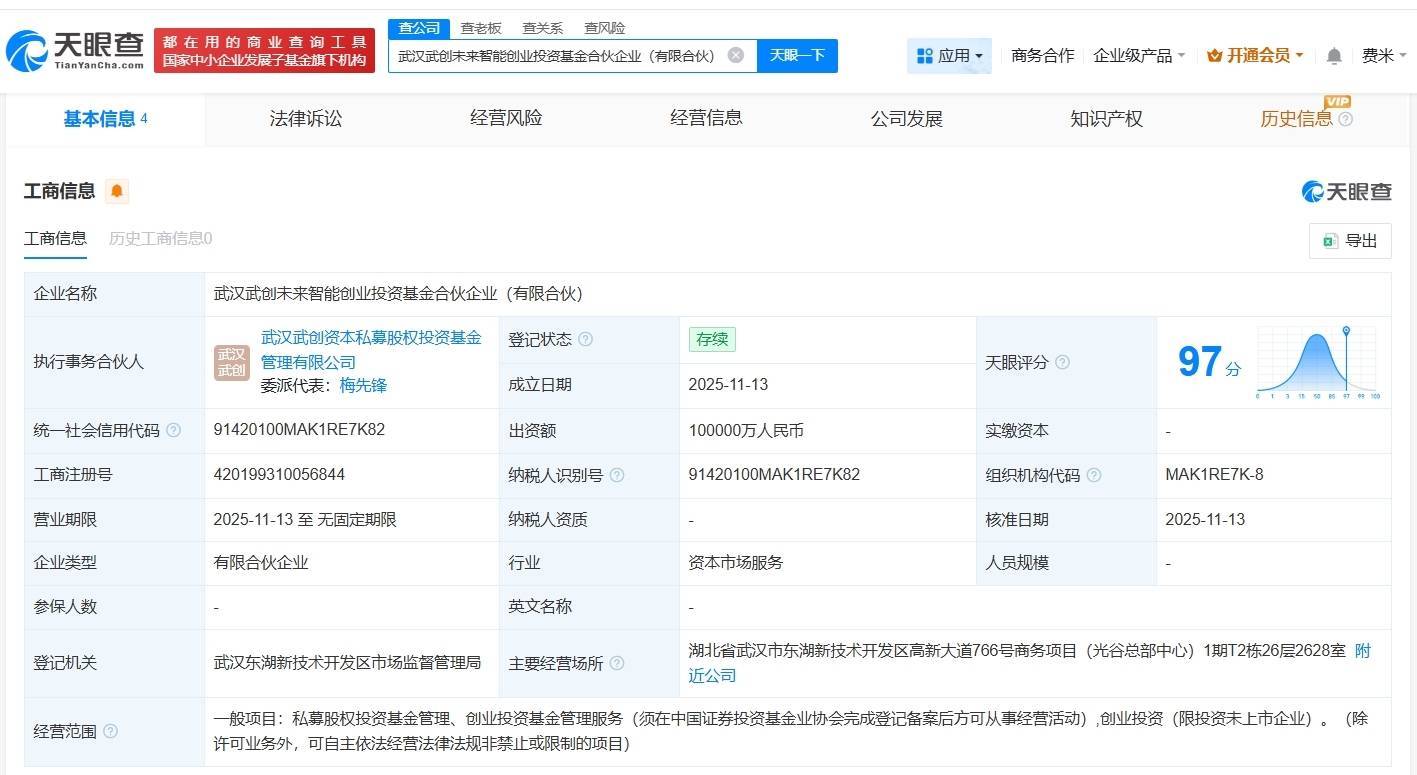Image resolution: width=1417 pixels, height=775 pixels.
Task: Open the 开通会员 membership dropdown
Action: pos(1255,56)
